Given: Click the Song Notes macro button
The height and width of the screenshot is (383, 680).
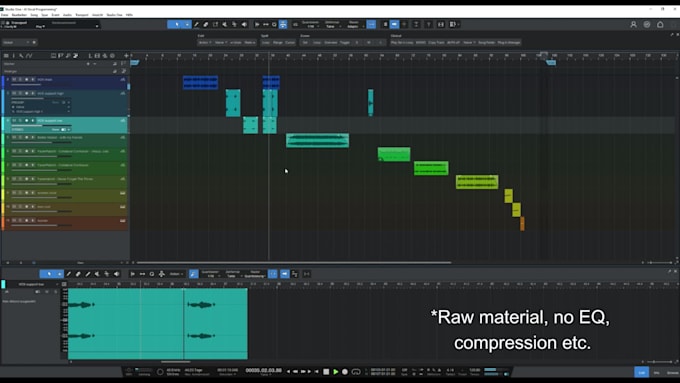Looking at the screenshot, I should point(486,43).
